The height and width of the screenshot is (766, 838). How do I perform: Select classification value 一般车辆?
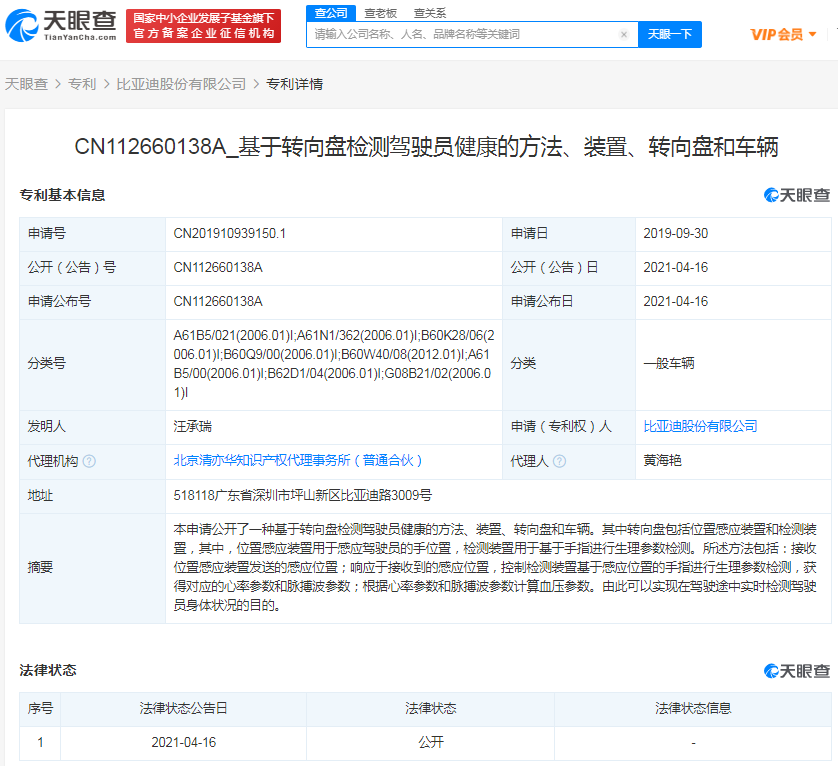pos(669,363)
